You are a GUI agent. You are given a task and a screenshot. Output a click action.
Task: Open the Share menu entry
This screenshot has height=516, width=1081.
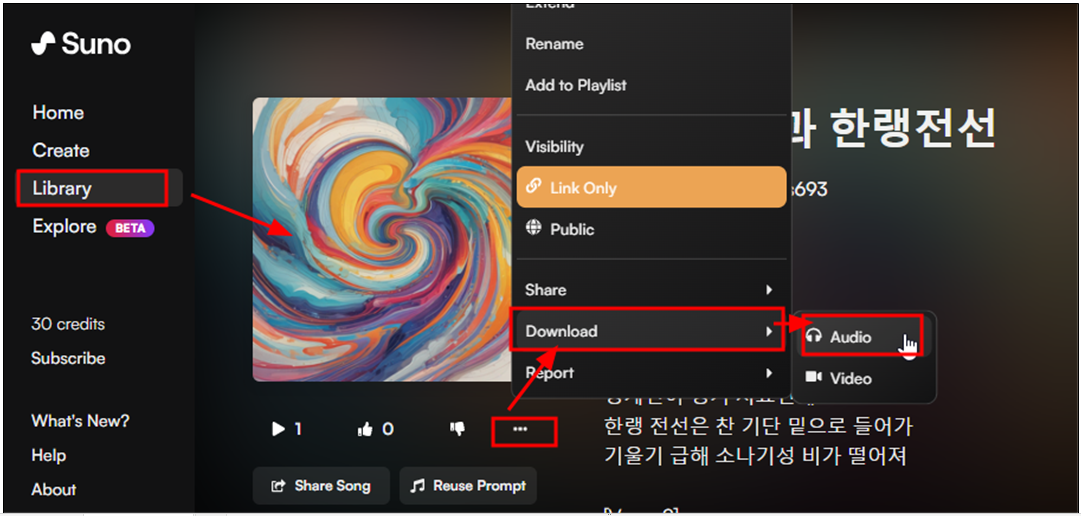point(651,290)
